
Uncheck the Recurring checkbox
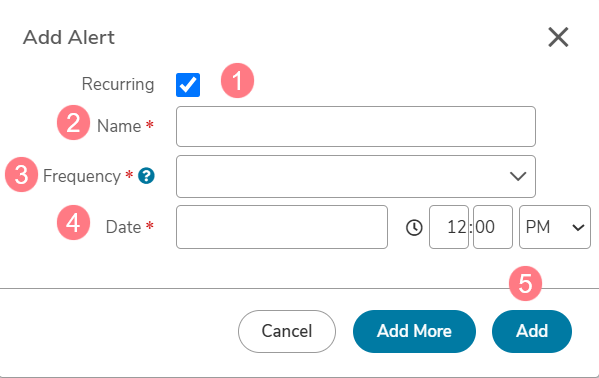point(188,85)
